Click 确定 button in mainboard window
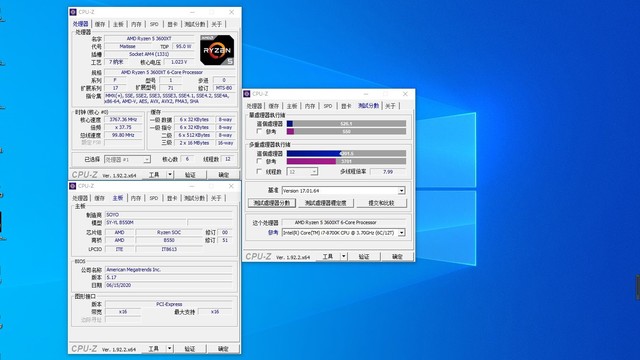The height and width of the screenshot is (360, 640). tap(223, 349)
